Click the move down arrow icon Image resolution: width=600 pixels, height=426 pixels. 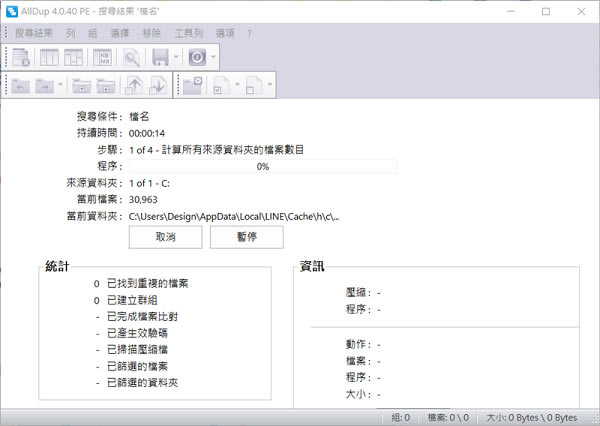[157, 87]
